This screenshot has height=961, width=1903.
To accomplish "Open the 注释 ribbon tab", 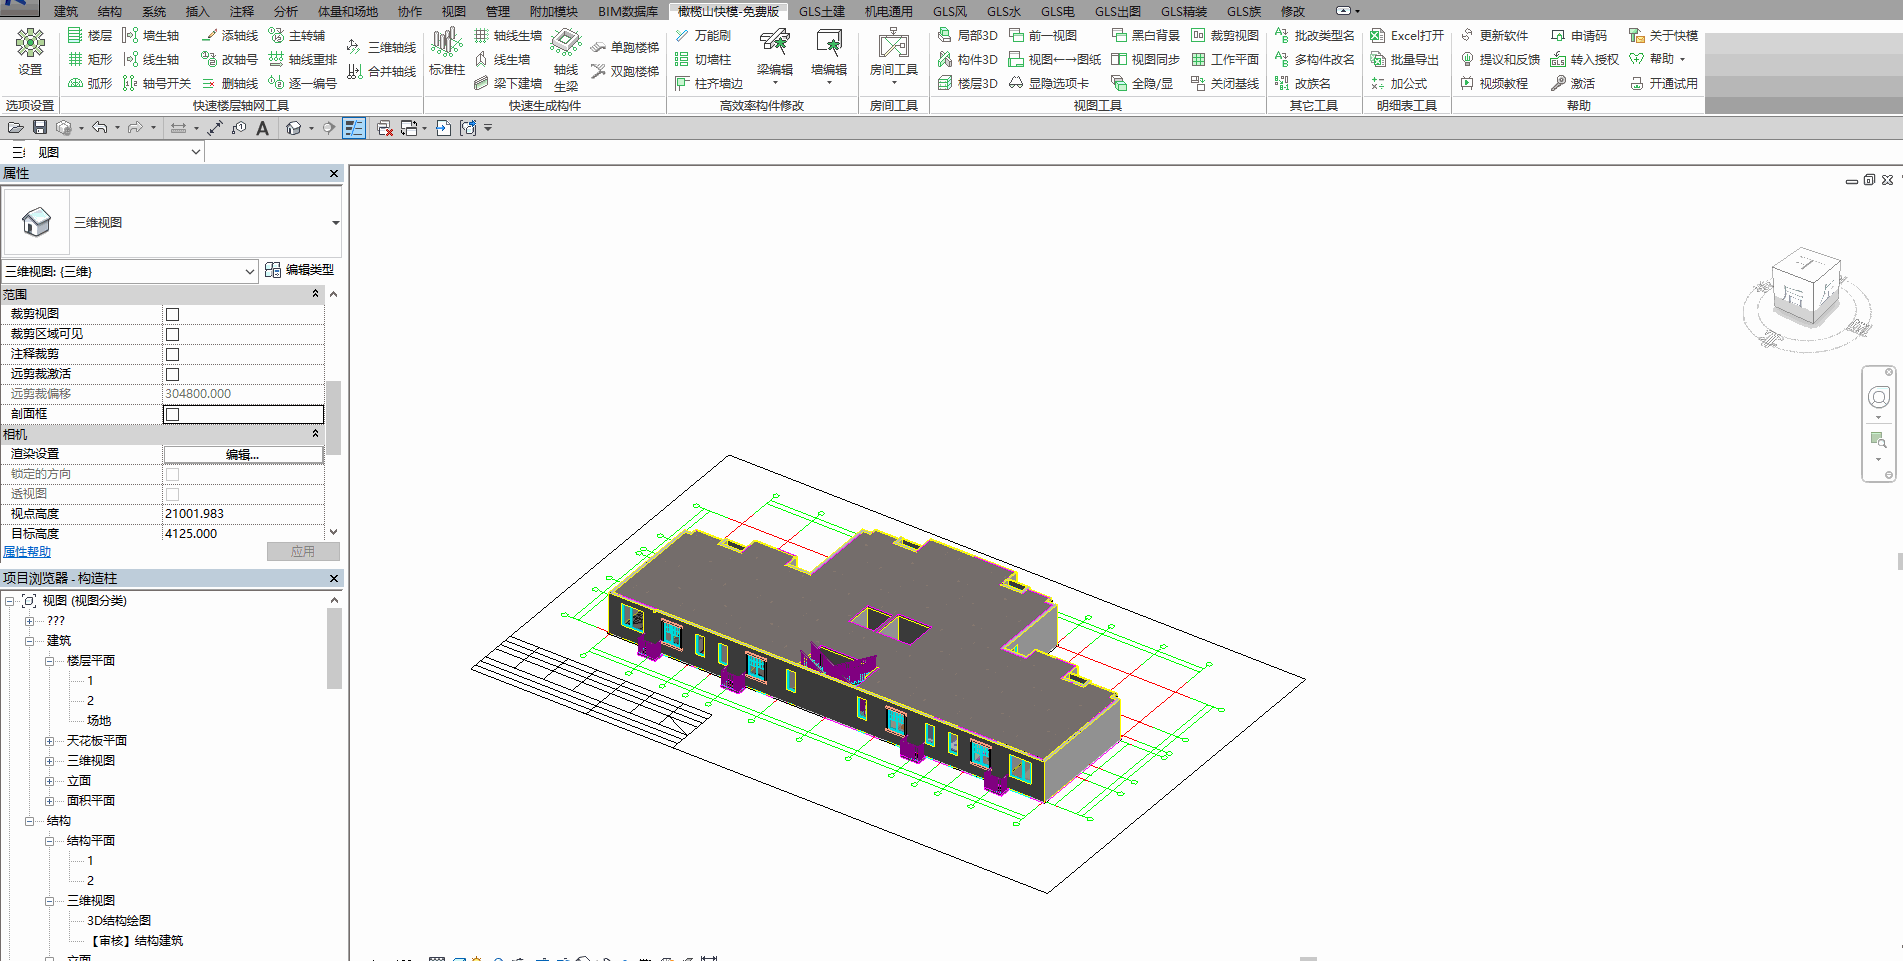I will pos(242,11).
